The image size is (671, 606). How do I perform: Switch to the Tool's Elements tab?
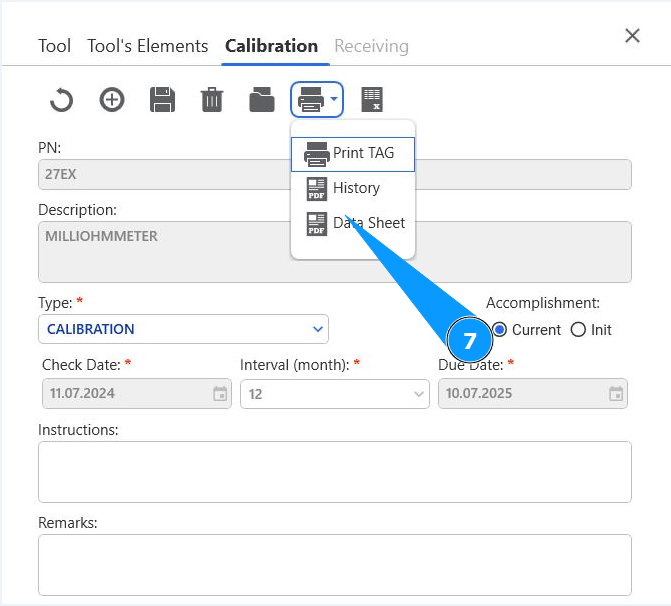(147, 46)
